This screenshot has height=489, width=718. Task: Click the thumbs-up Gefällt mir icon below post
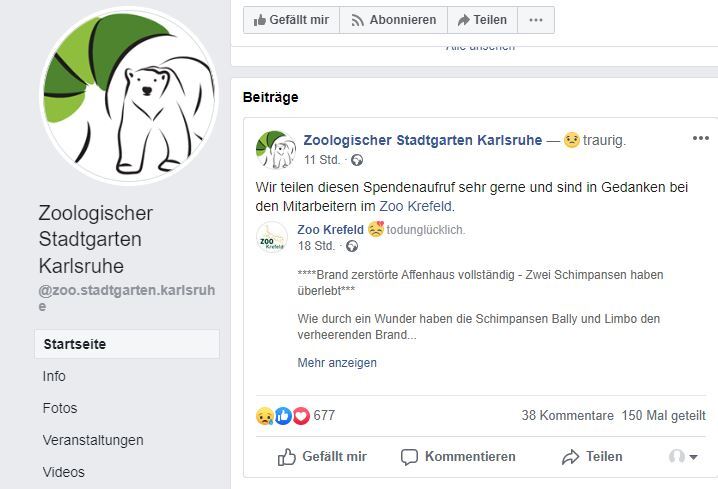click(287, 457)
